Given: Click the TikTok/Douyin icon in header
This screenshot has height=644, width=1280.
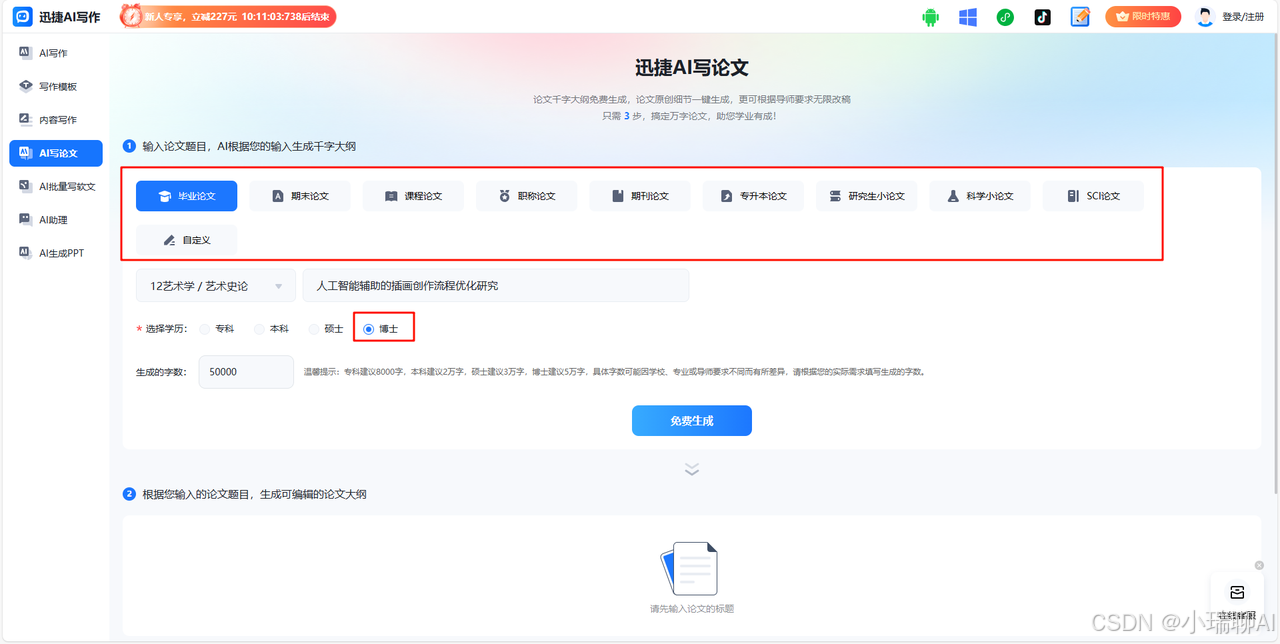Looking at the screenshot, I should (x=1042, y=17).
